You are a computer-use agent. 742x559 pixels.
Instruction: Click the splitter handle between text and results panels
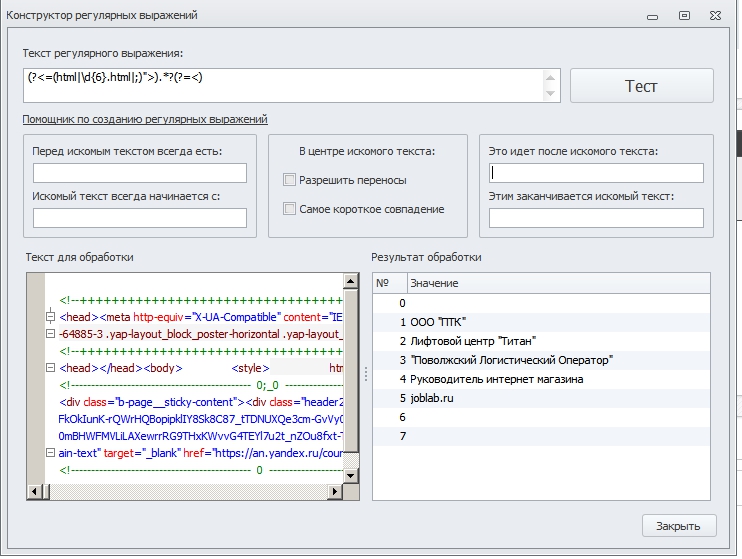pyautogui.click(x=366, y=374)
